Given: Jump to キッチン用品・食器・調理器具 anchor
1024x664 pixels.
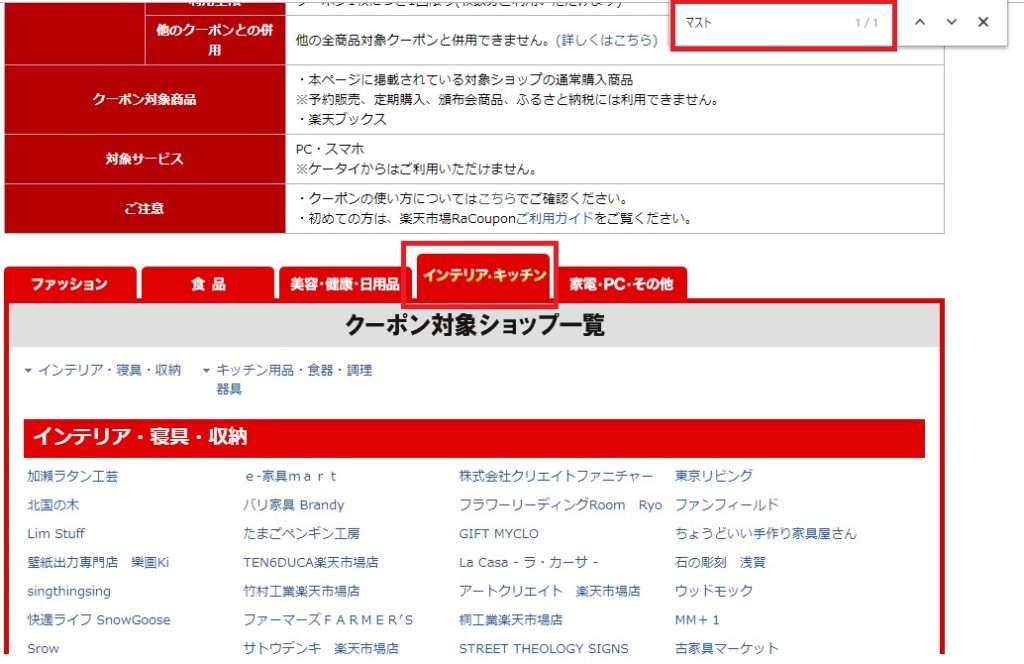Looking at the screenshot, I should pyautogui.click(x=294, y=379).
